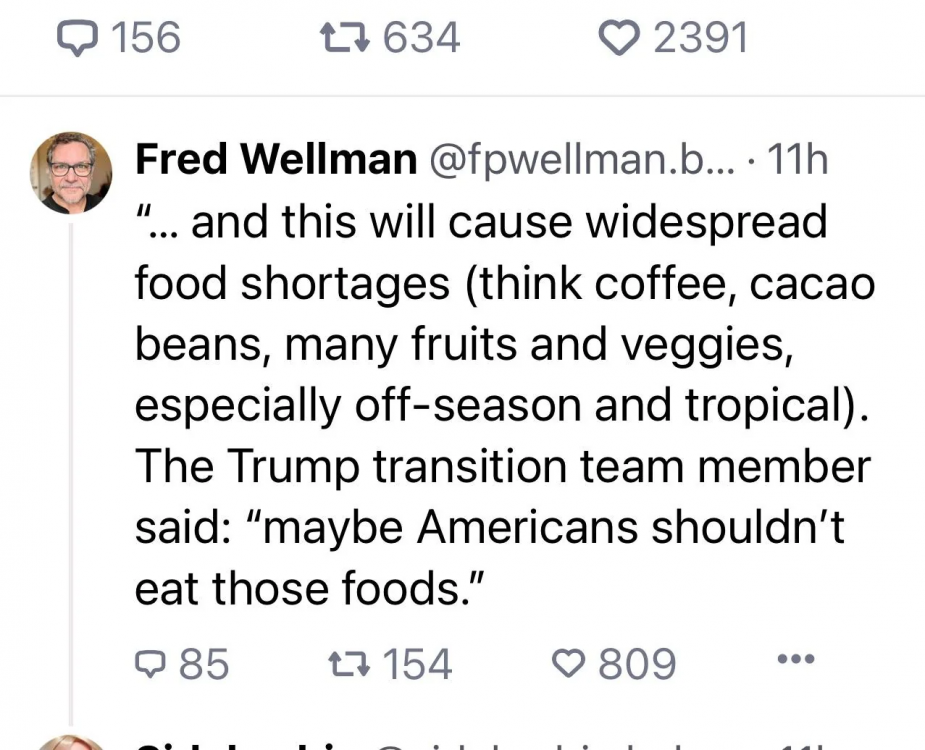Screen dimensions: 925x750
Task: Click the 85 replies count
Action: (x=205, y=663)
